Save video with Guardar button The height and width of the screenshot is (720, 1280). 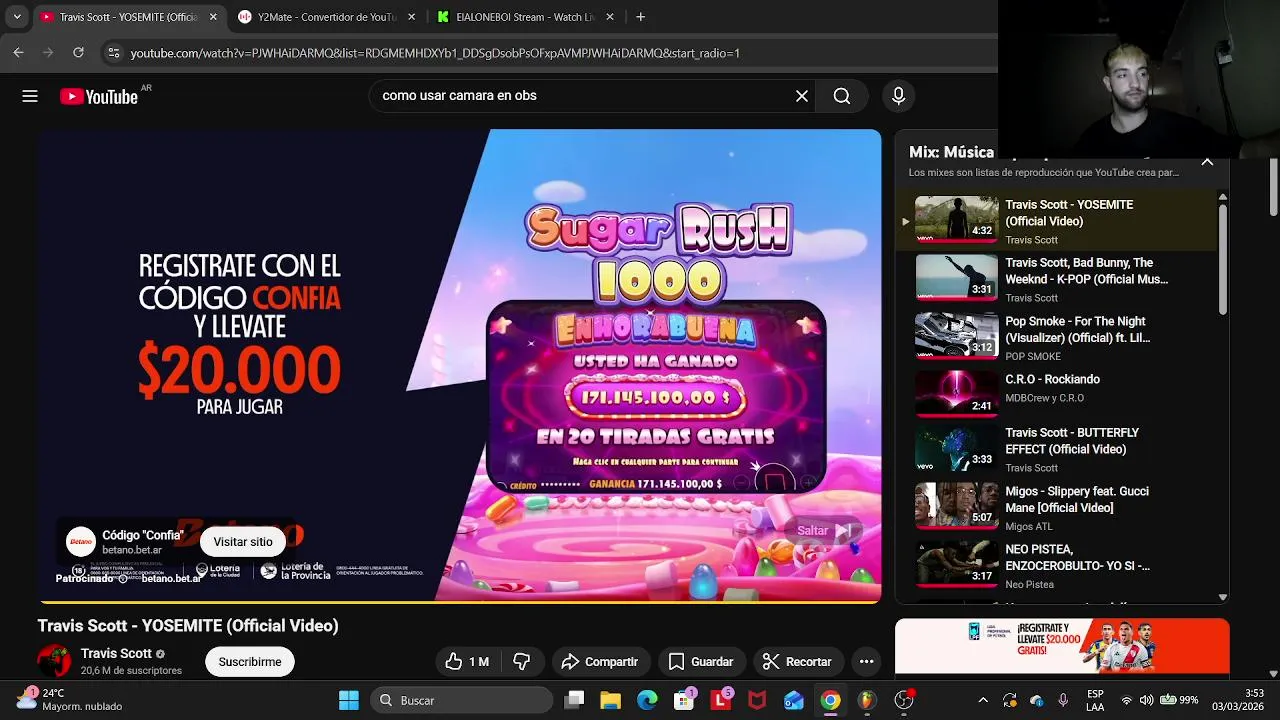[x=701, y=661]
